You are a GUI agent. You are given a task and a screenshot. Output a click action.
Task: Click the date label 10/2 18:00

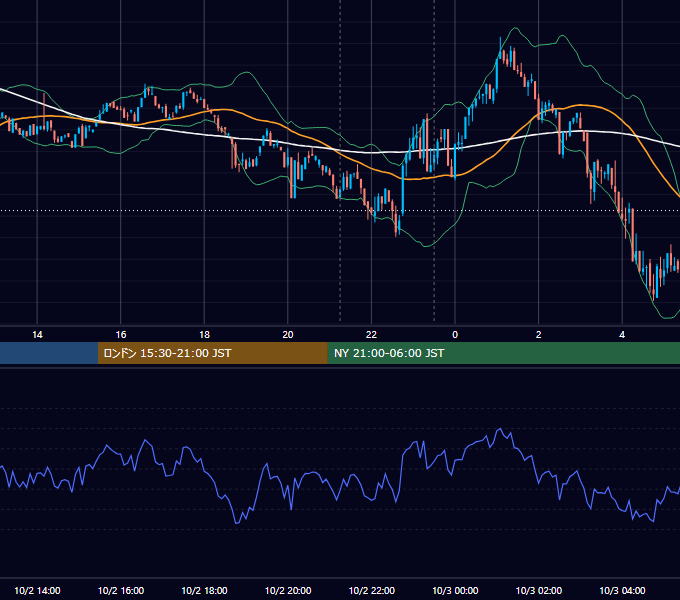coord(204,590)
